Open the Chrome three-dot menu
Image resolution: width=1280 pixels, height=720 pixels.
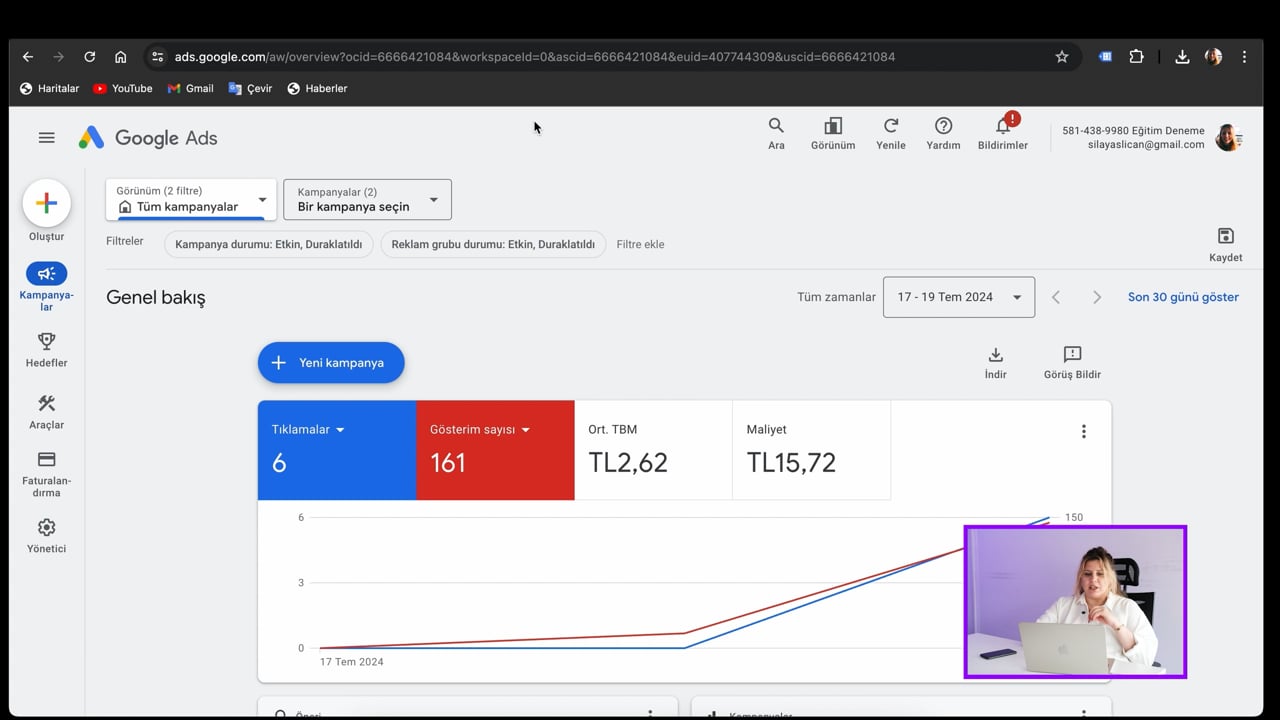pyautogui.click(x=1244, y=57)
